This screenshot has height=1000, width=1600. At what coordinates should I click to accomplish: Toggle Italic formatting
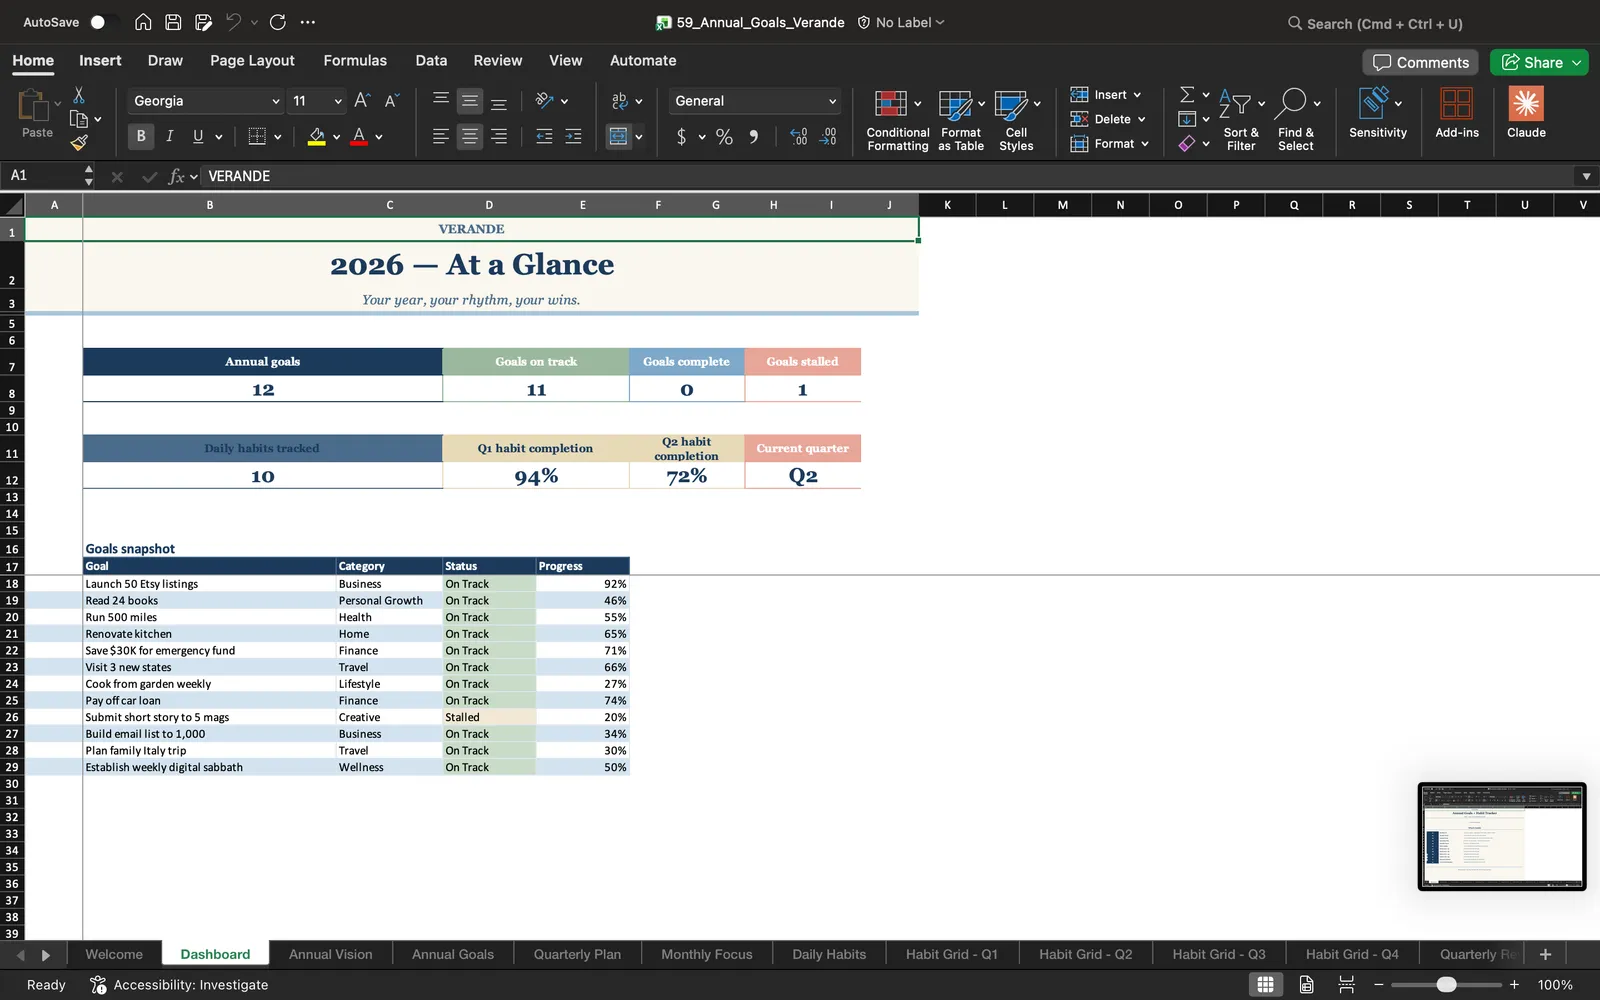point(169,136)
